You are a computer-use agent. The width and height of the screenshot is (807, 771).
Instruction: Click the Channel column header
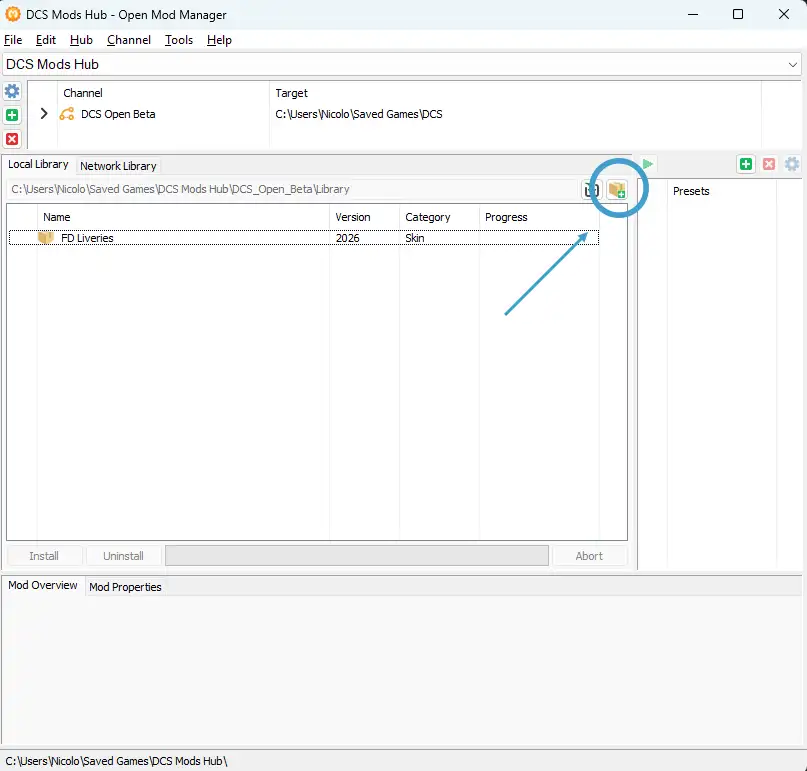coord(163,93)
